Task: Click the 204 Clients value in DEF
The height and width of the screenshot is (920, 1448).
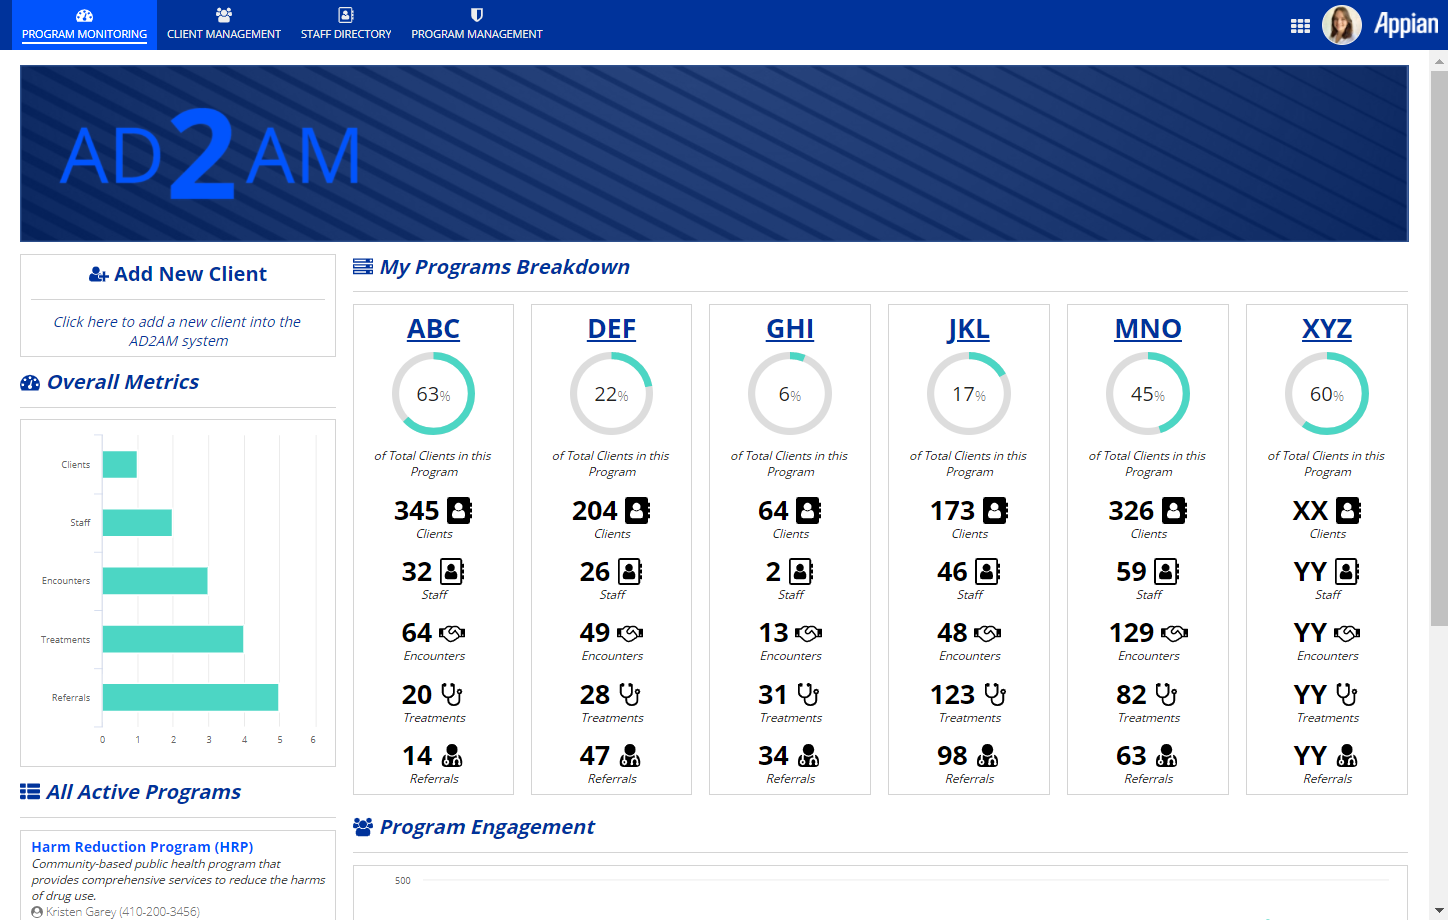Action: (594, 511)
